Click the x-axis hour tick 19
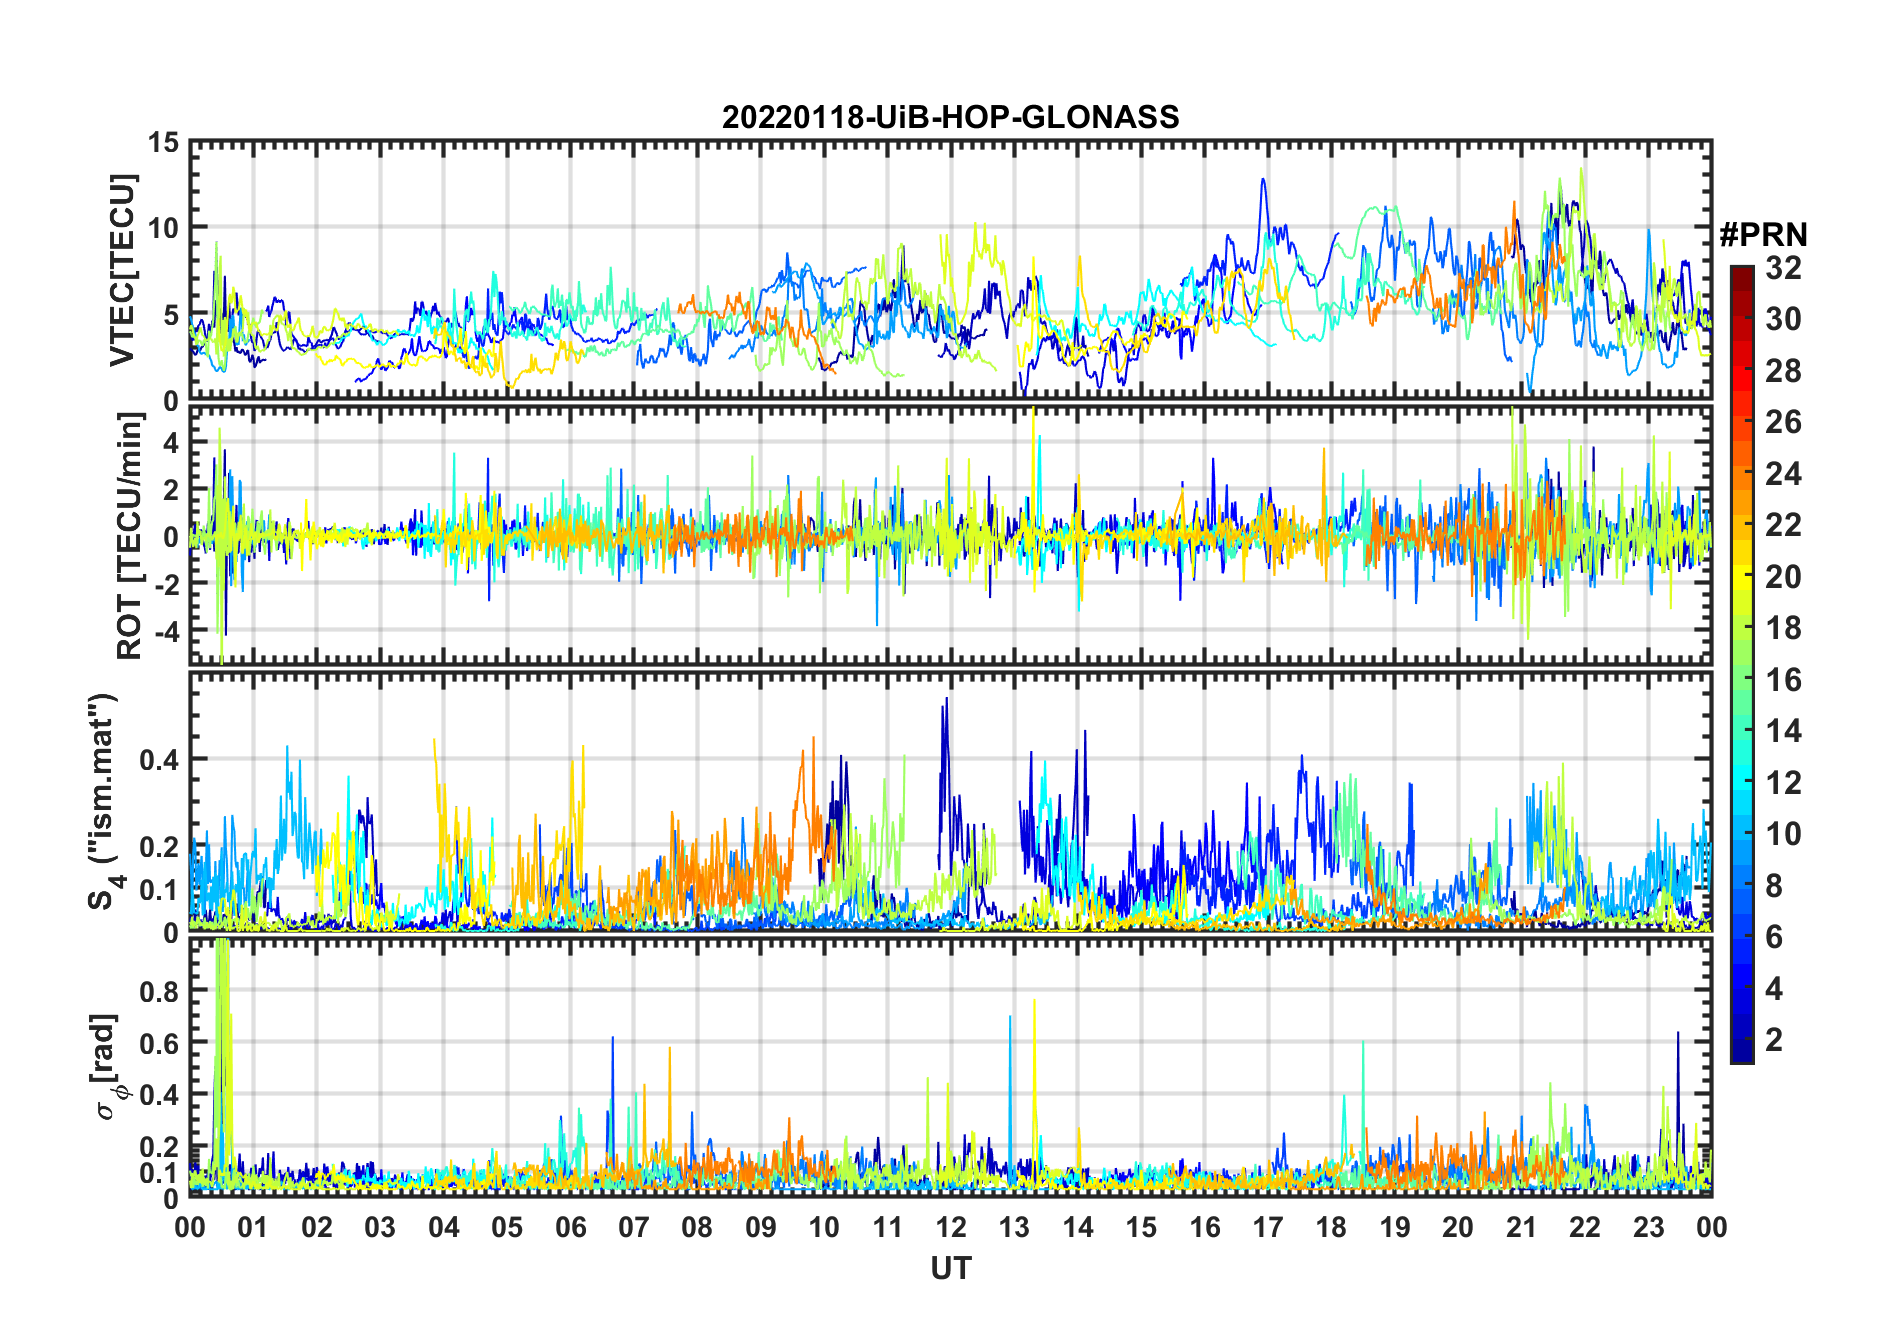1902x1330 pixels. pos(1395,1227)
